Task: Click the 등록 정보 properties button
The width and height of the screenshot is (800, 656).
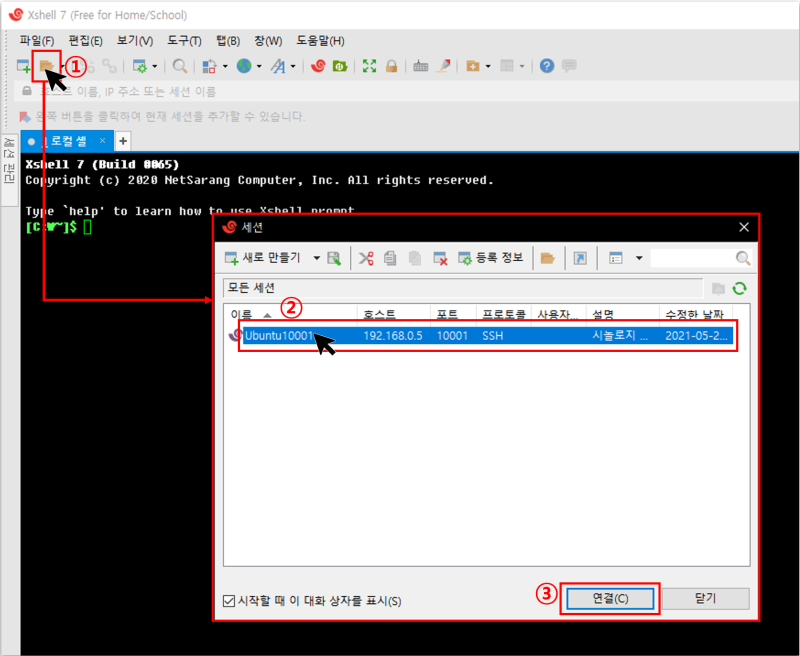Action: 491,258
